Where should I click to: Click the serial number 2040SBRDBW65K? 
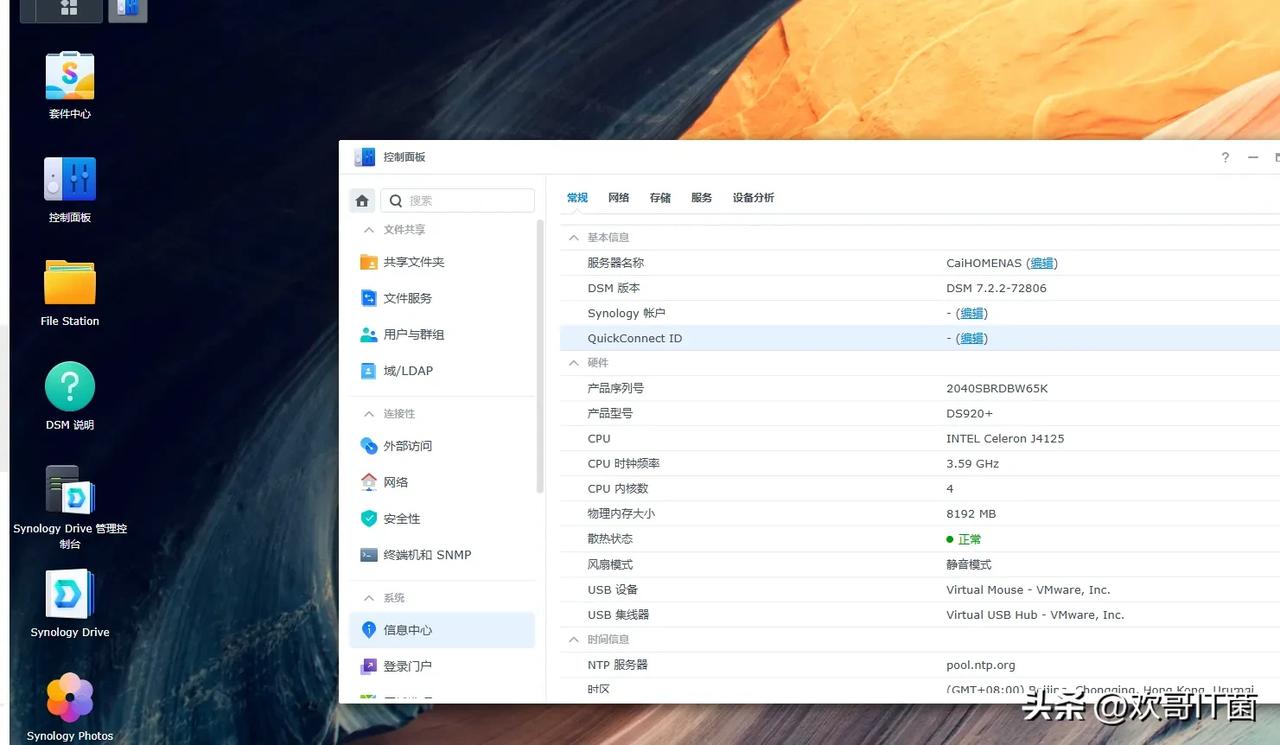pyautogui.click(x=997, y=388)
